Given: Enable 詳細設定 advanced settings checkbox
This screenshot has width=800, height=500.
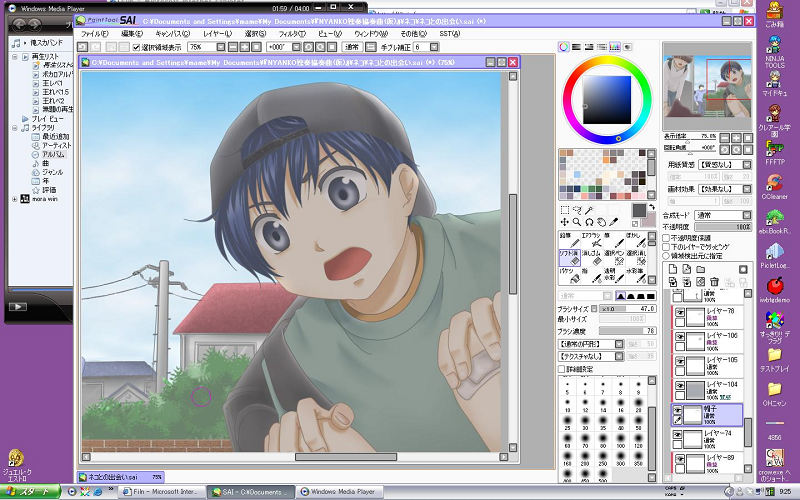Looking at the screenshot, I should tap(561, 369).
